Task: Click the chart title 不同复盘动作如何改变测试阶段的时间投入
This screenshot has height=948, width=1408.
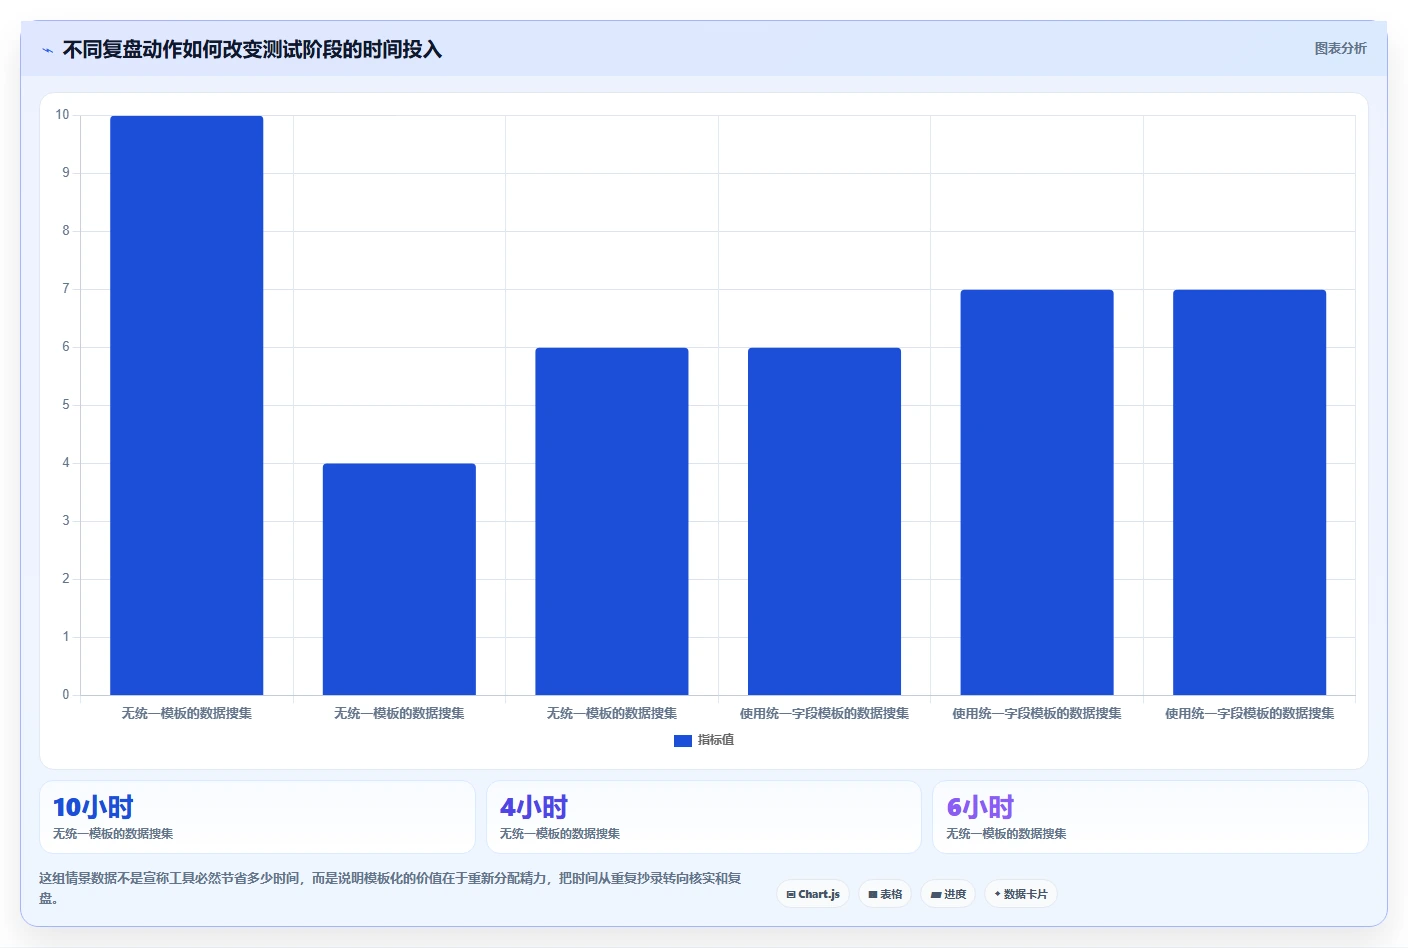Action: coord(252,49)
